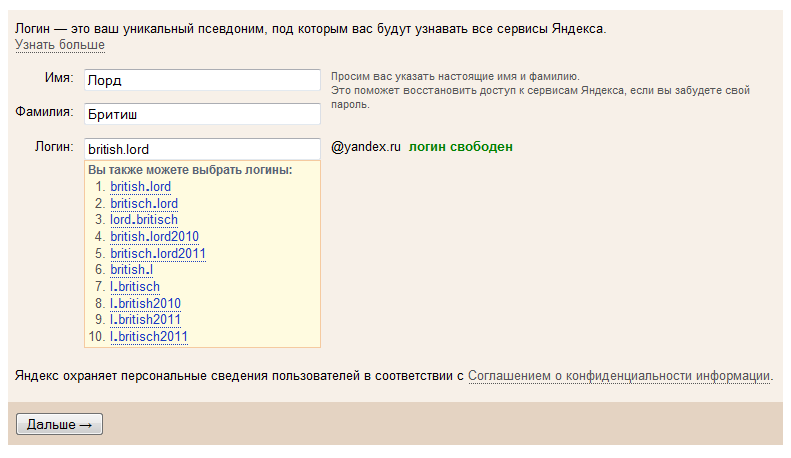Click the Логин: field label
Image resolution: width=791 pixels, height=458 pixels.
(x=54, y=146)
